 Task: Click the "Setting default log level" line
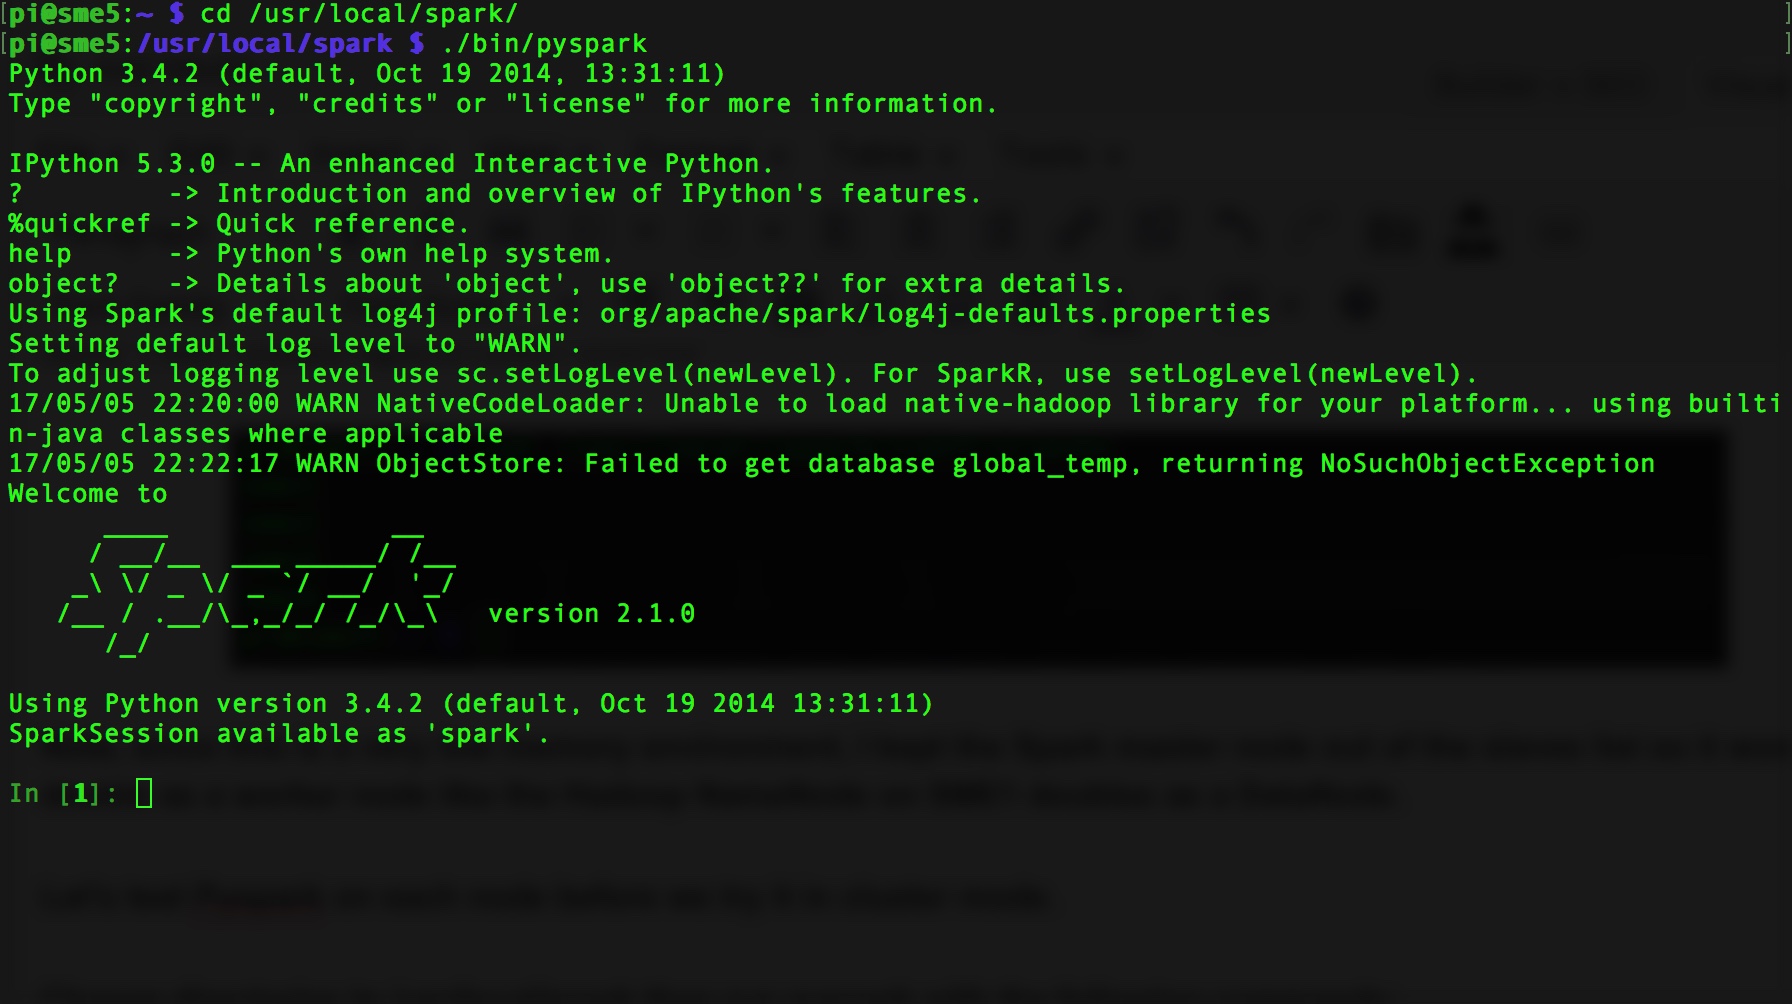tap(293, 343)
